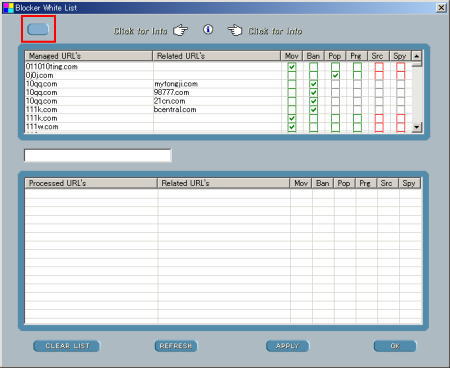
Task: Click related URL 21cn.com
Action: pyautogui.click(x=169, y=101)
